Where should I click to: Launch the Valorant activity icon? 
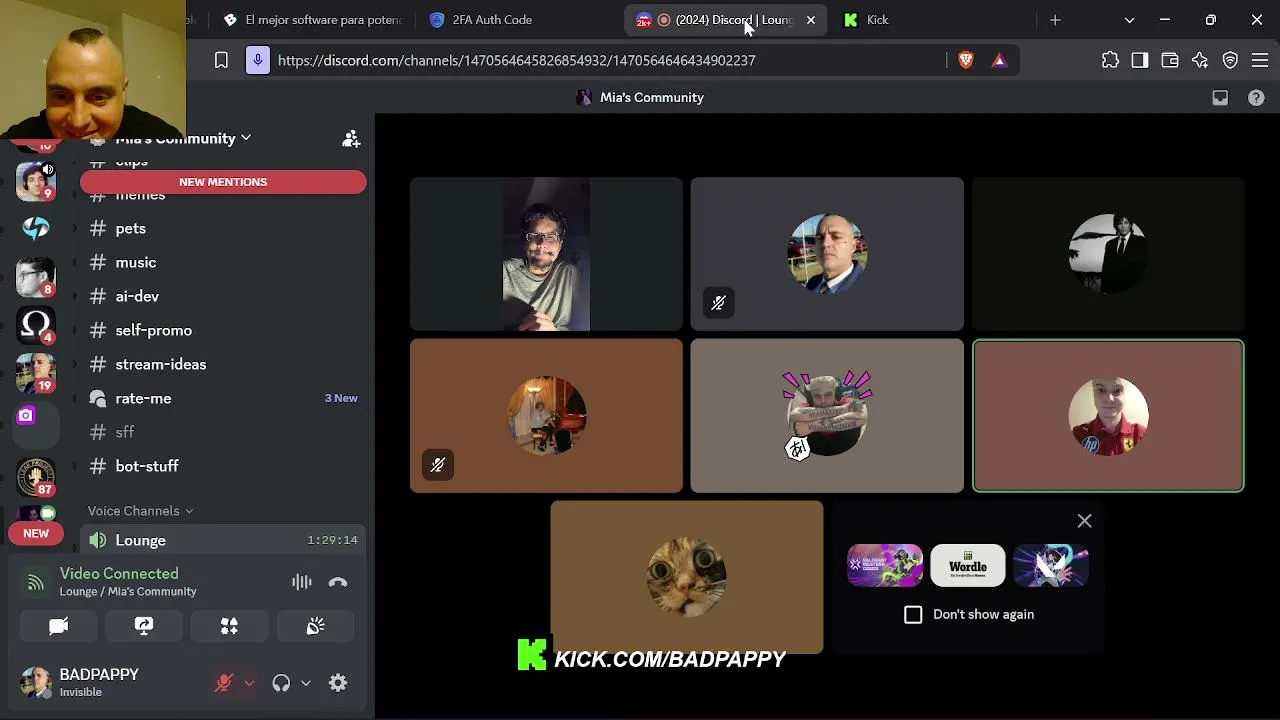pyautogui.click(x=885, y=566)
